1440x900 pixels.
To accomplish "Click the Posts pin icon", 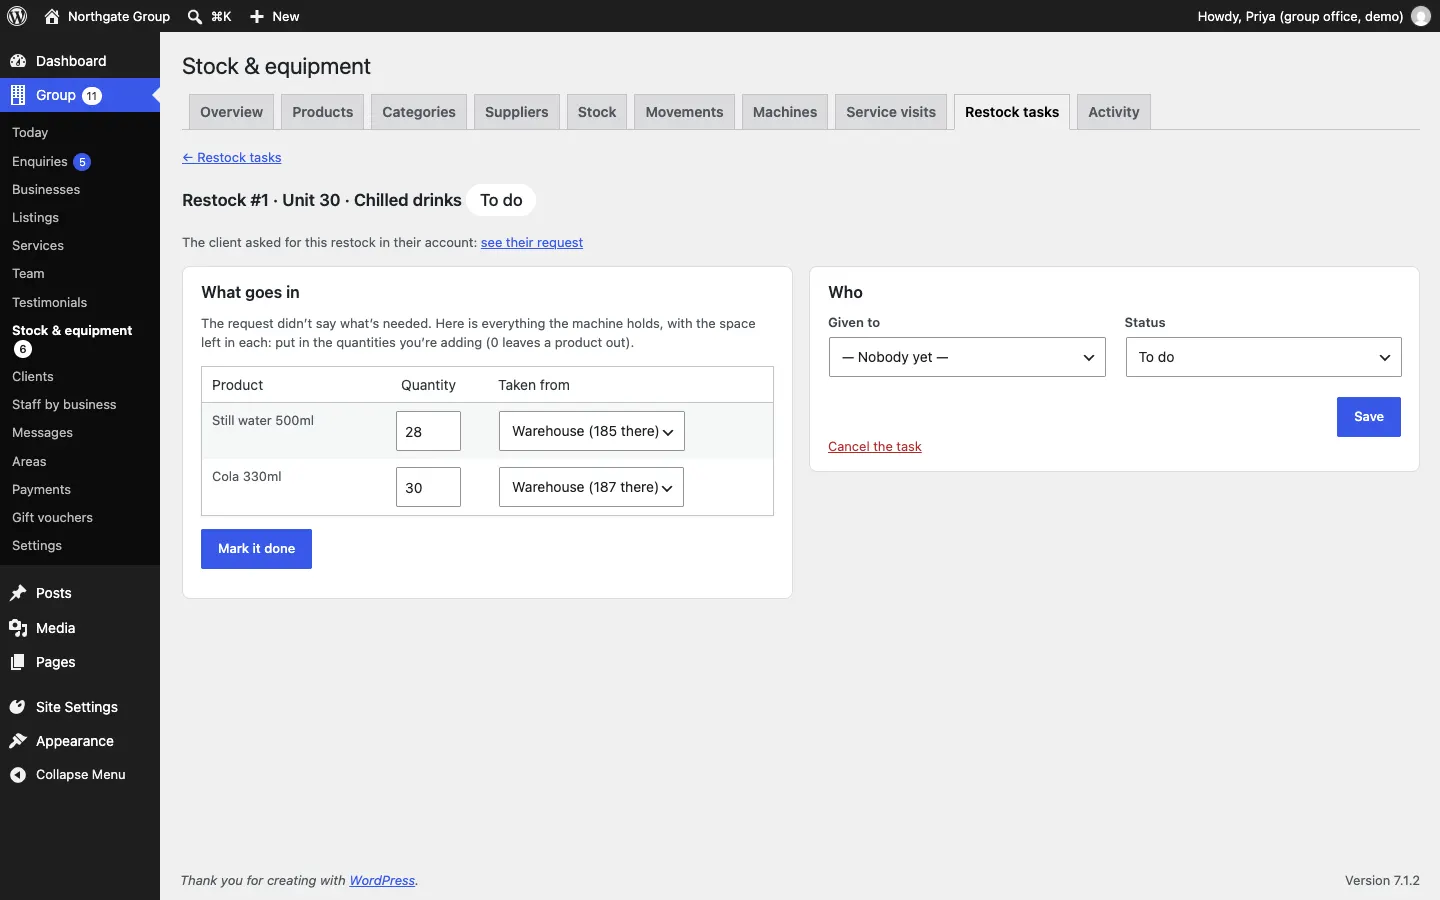I will pyautogui.click(x=18, y=593).
